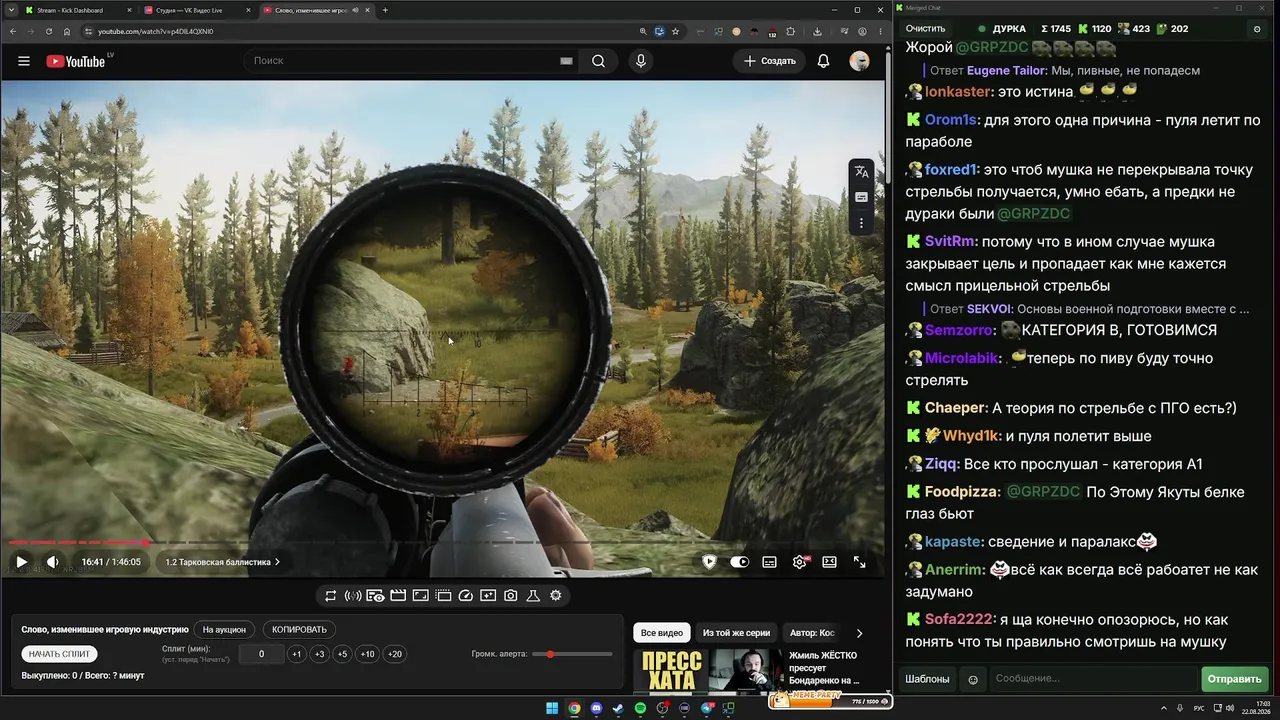1280x720 pixels.
Task: Click the translate icon on video overlay
Action: (x=861, y=172)
